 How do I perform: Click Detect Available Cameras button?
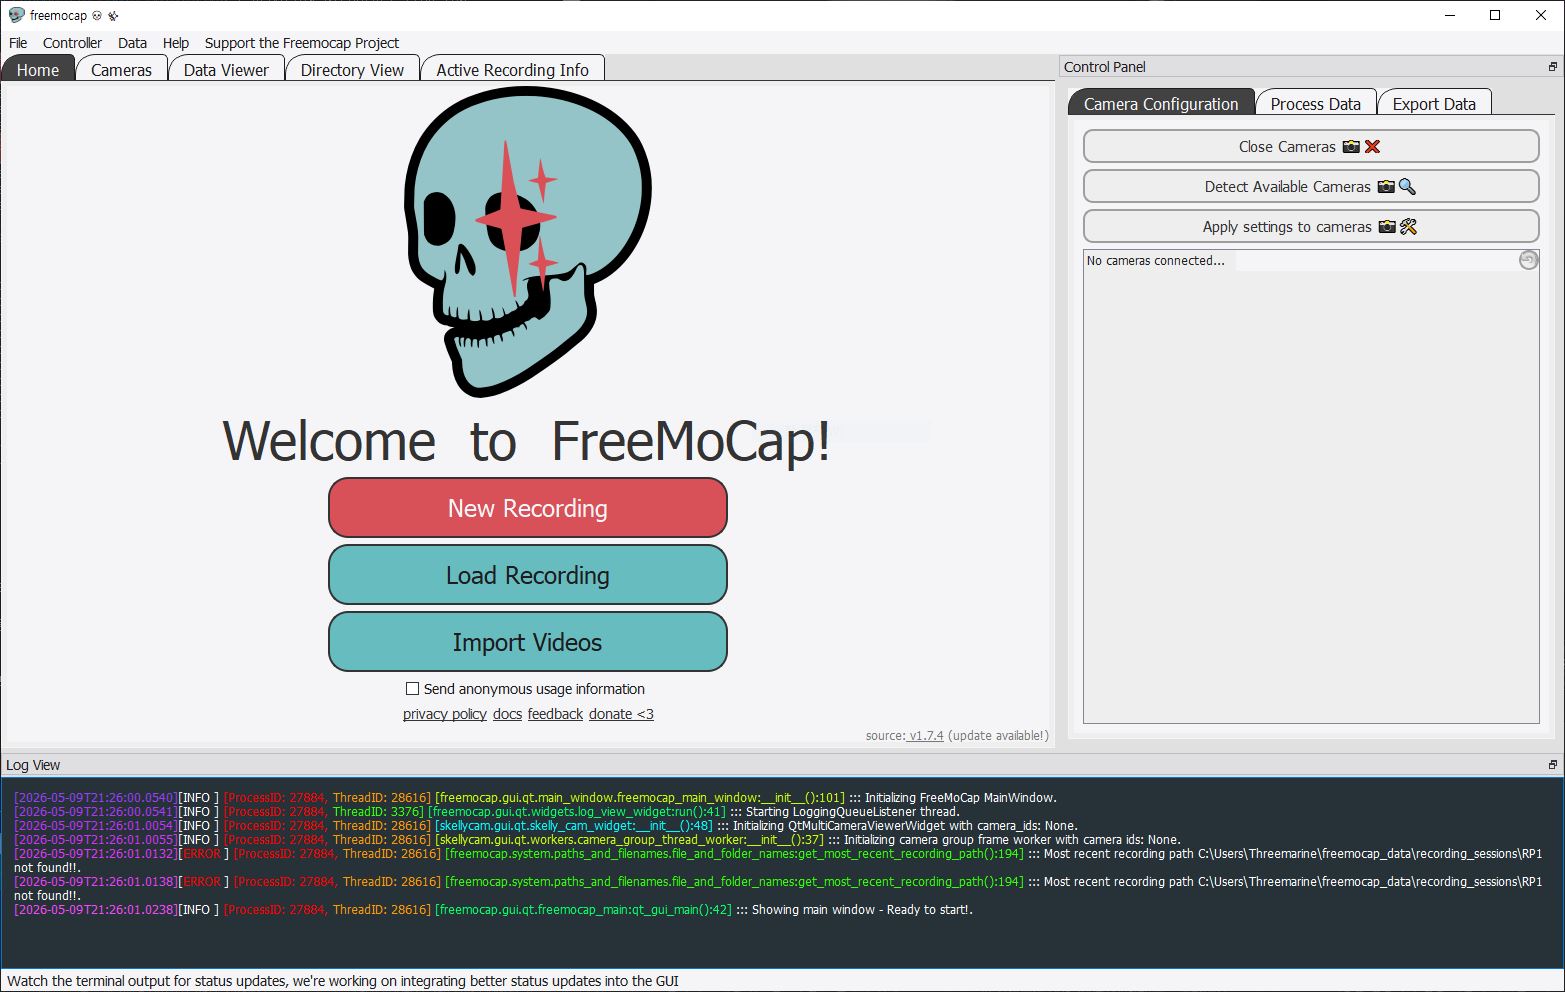pos(1311,186)
